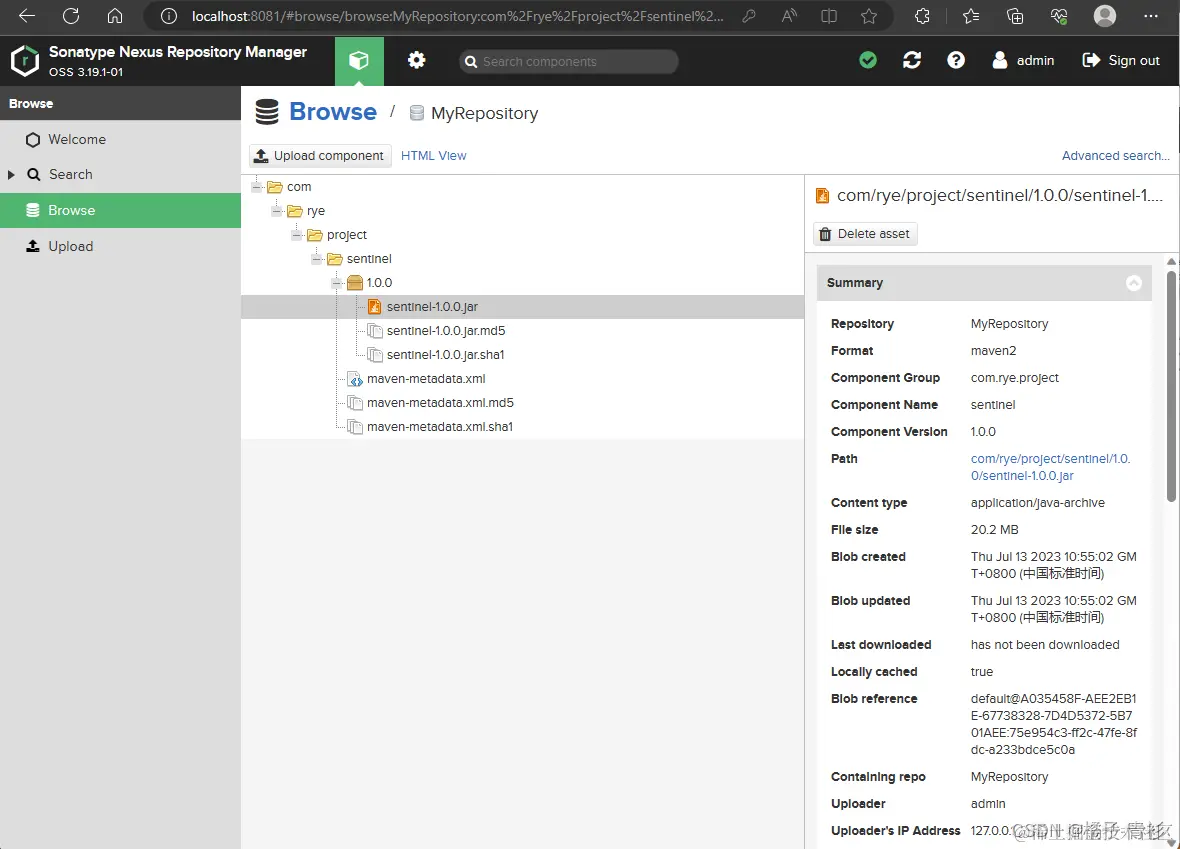
Task: Open browser extensions puzzle icon
Action: [923, 16]
